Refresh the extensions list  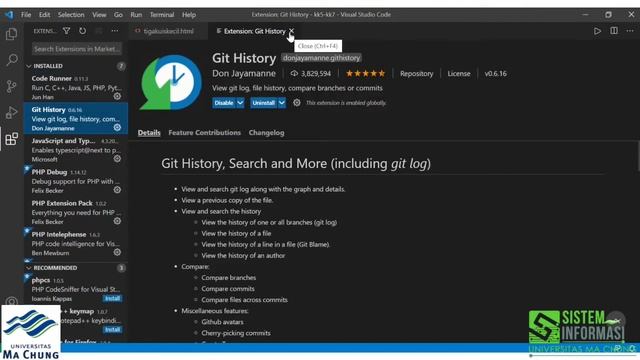pos(82,31)
